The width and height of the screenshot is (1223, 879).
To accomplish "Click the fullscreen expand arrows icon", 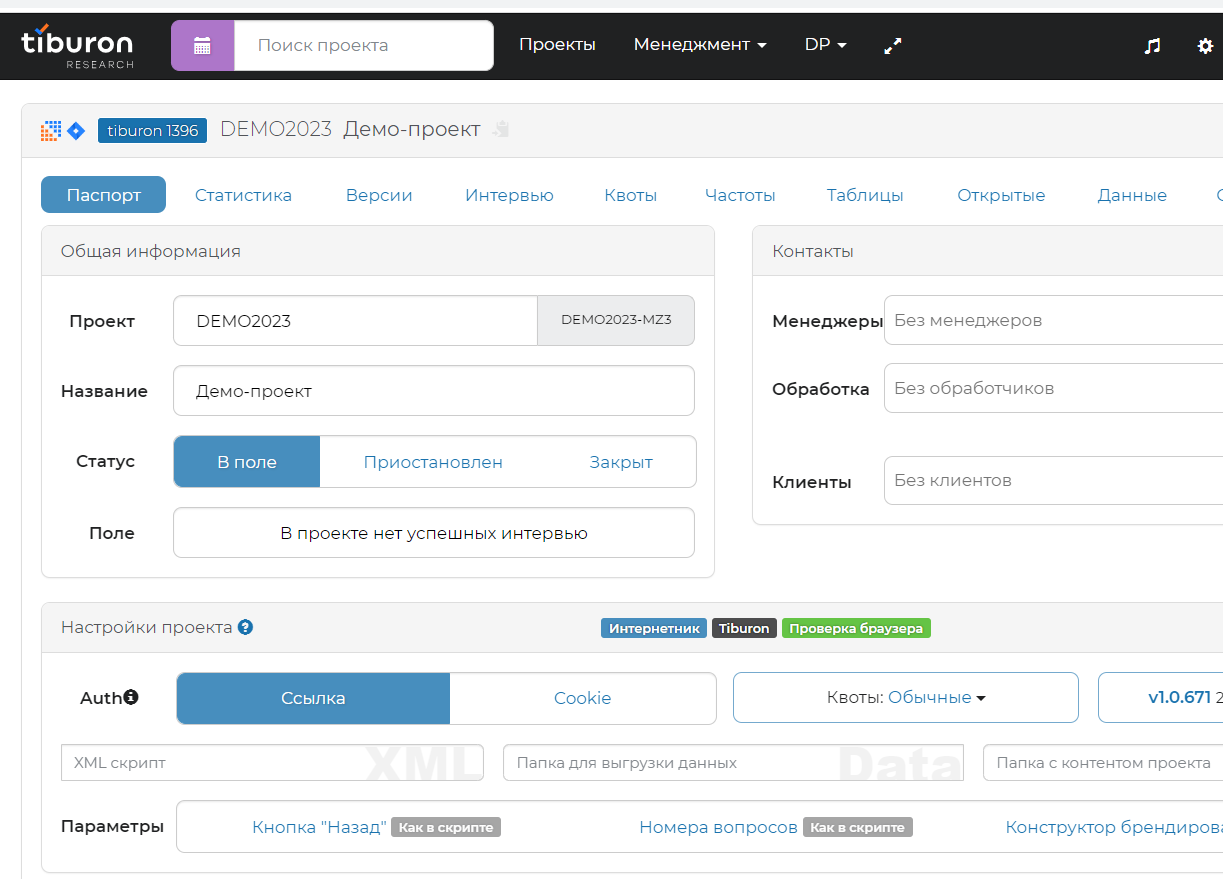I will click(x=891, y=45).
